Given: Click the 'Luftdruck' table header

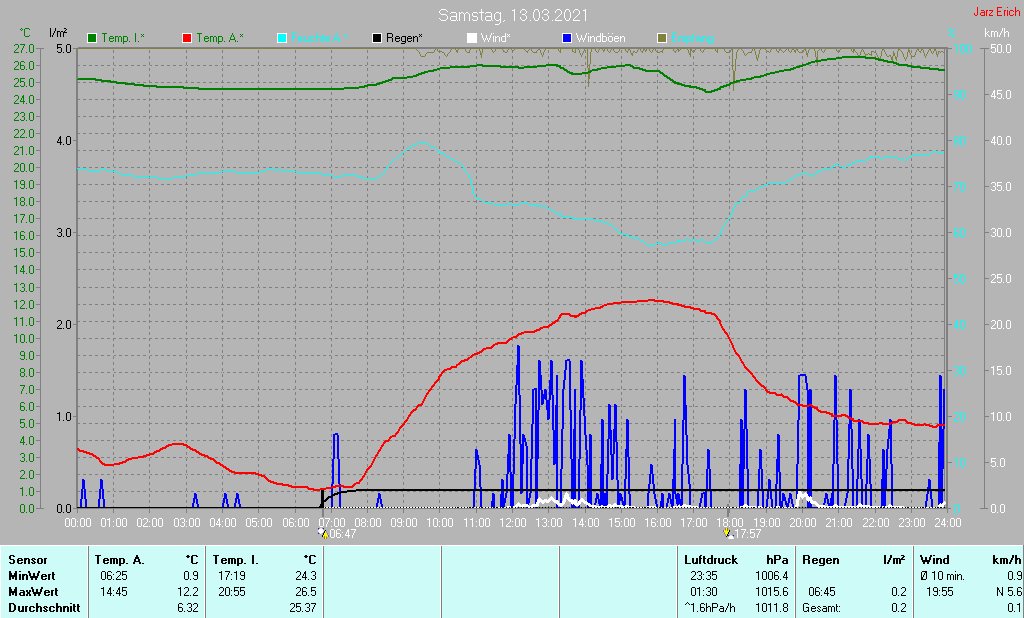Looking at the screenshot, I should (x=711, y=560).
